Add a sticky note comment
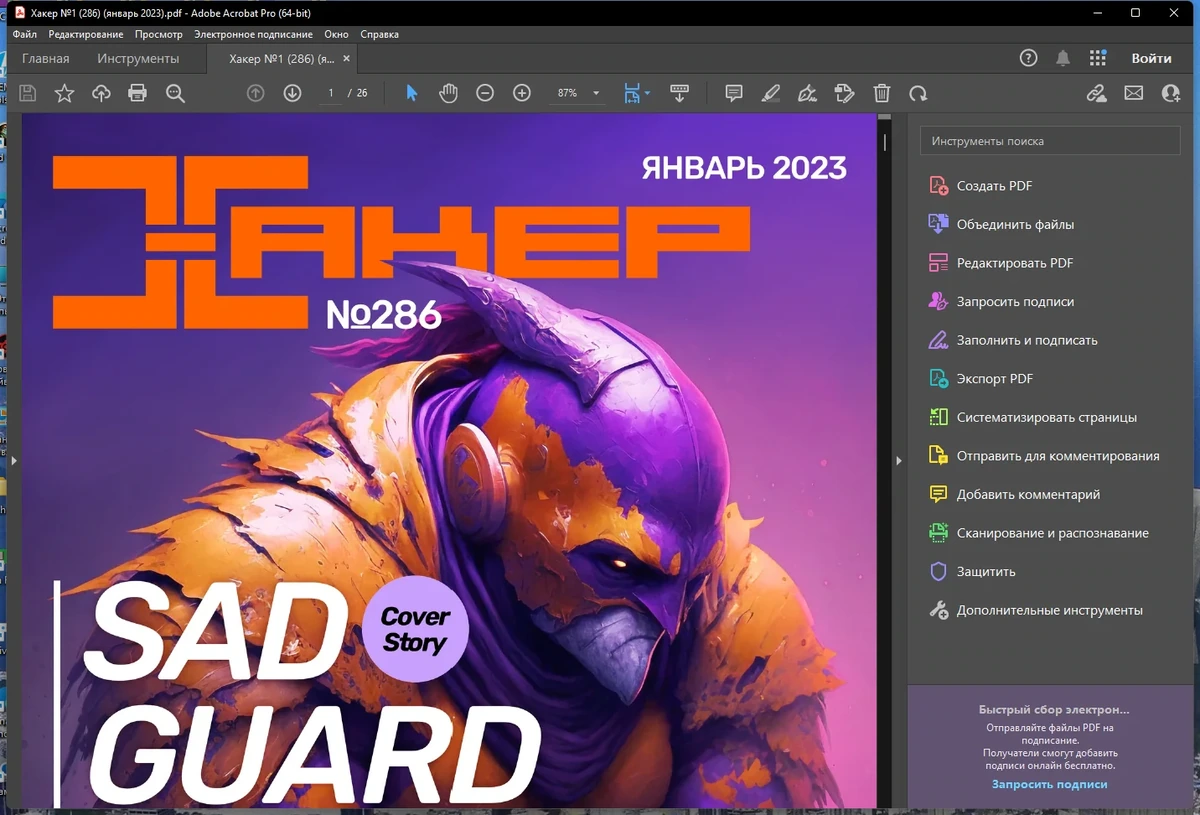Screen dimensions: 1200x815 [734, 93]
